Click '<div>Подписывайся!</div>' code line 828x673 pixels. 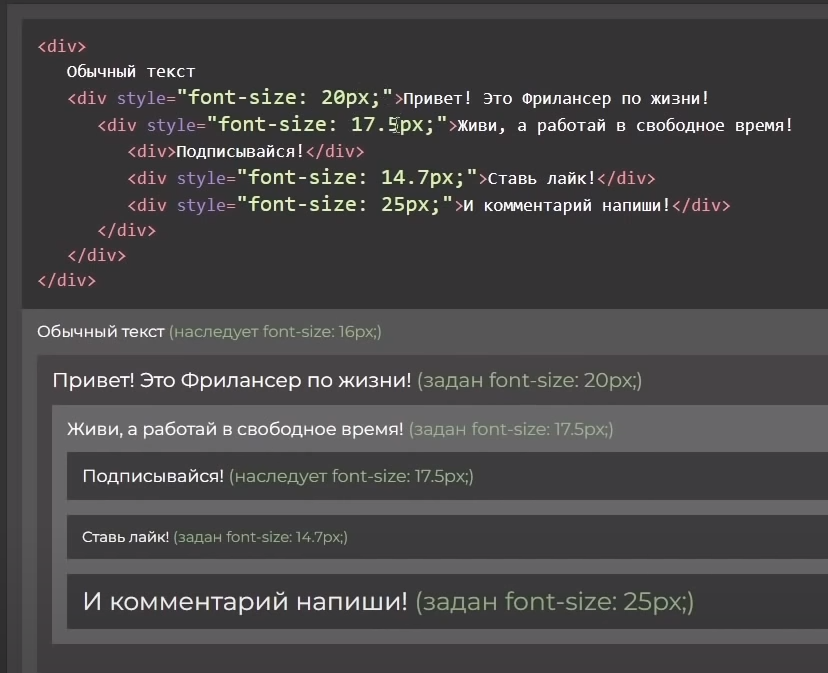click(246, 152)
